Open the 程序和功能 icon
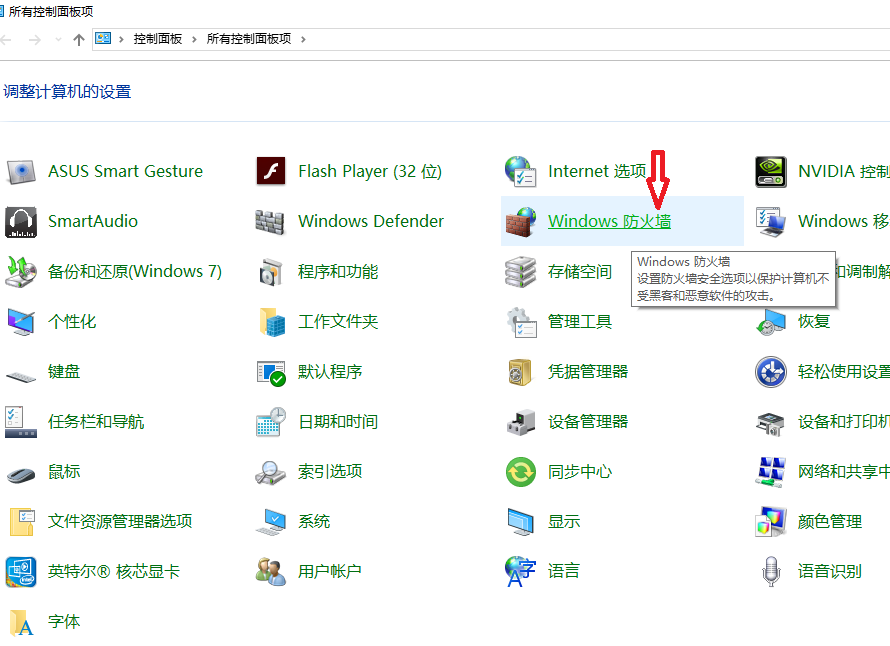This screenshot has width=890, height=646. pyautogui.click(x=271, y=272)
